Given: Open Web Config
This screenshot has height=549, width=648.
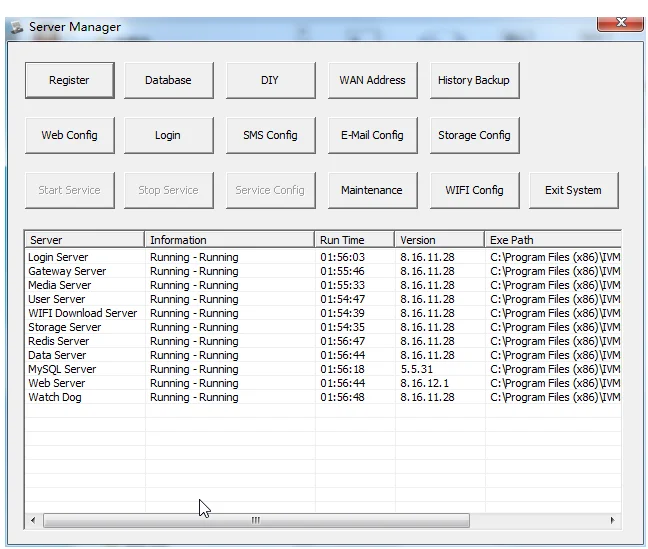Looking at the screenshot, I should [x=69, y=135].
